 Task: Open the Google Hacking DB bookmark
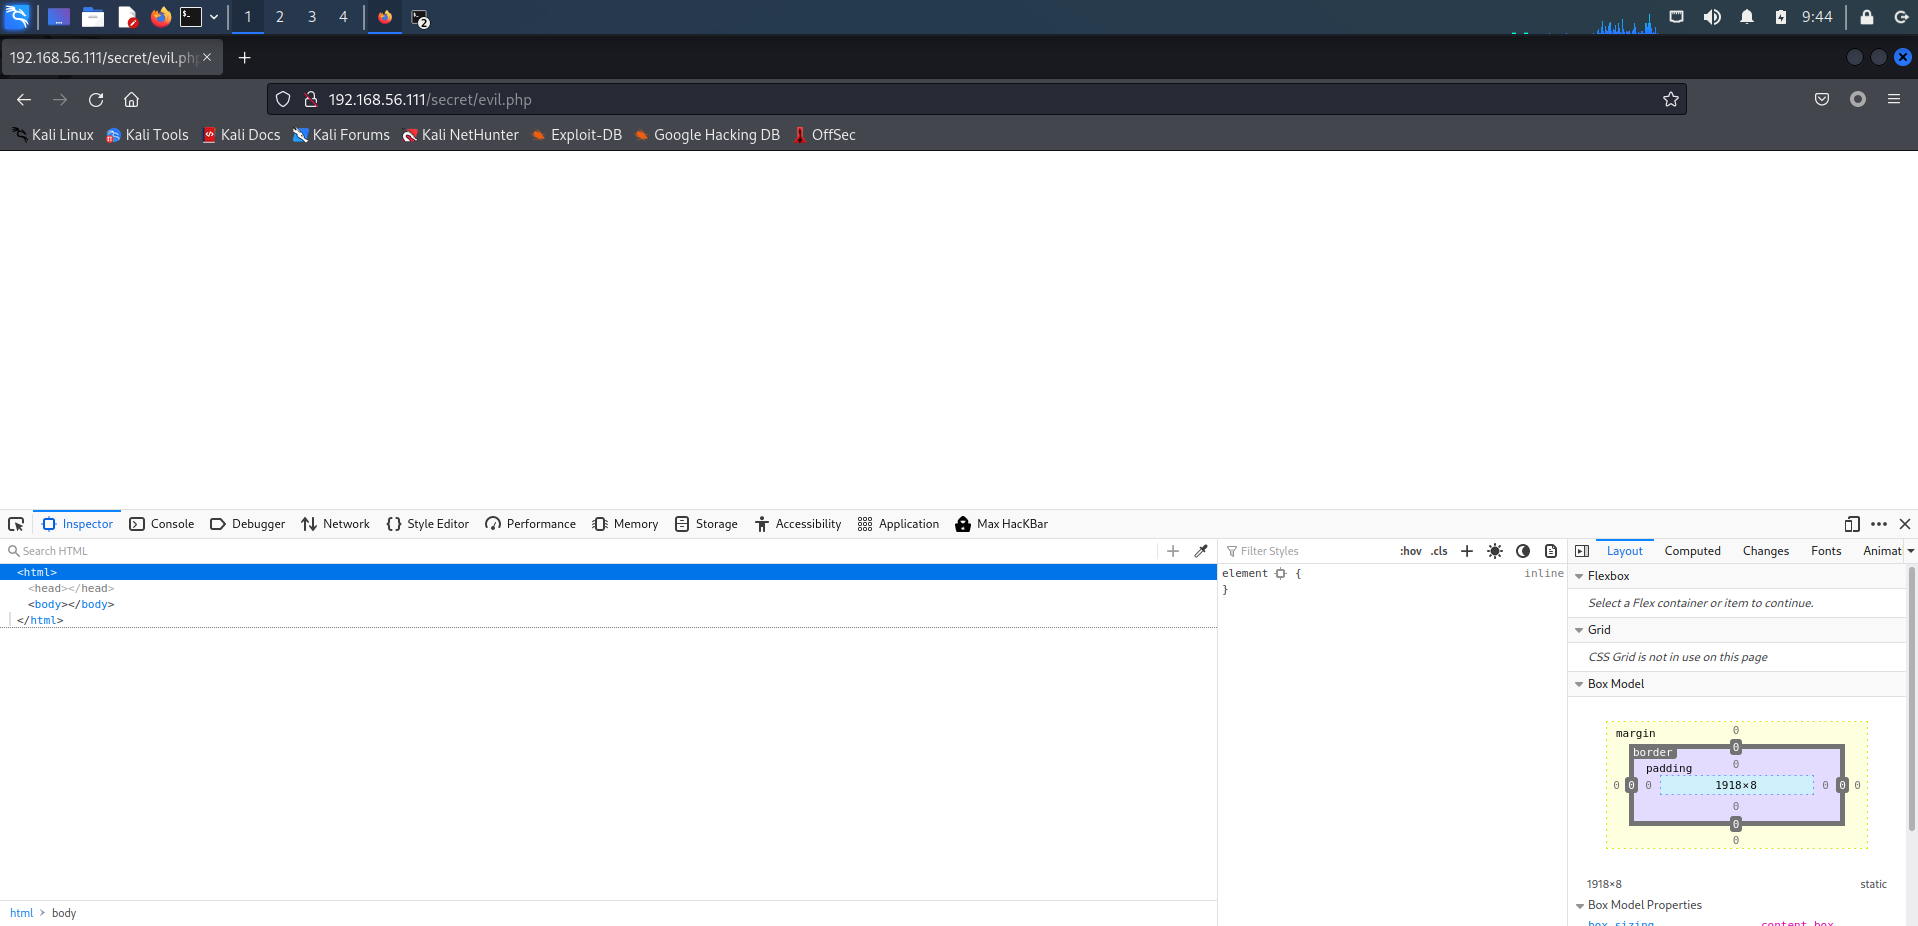coord(707,135)
